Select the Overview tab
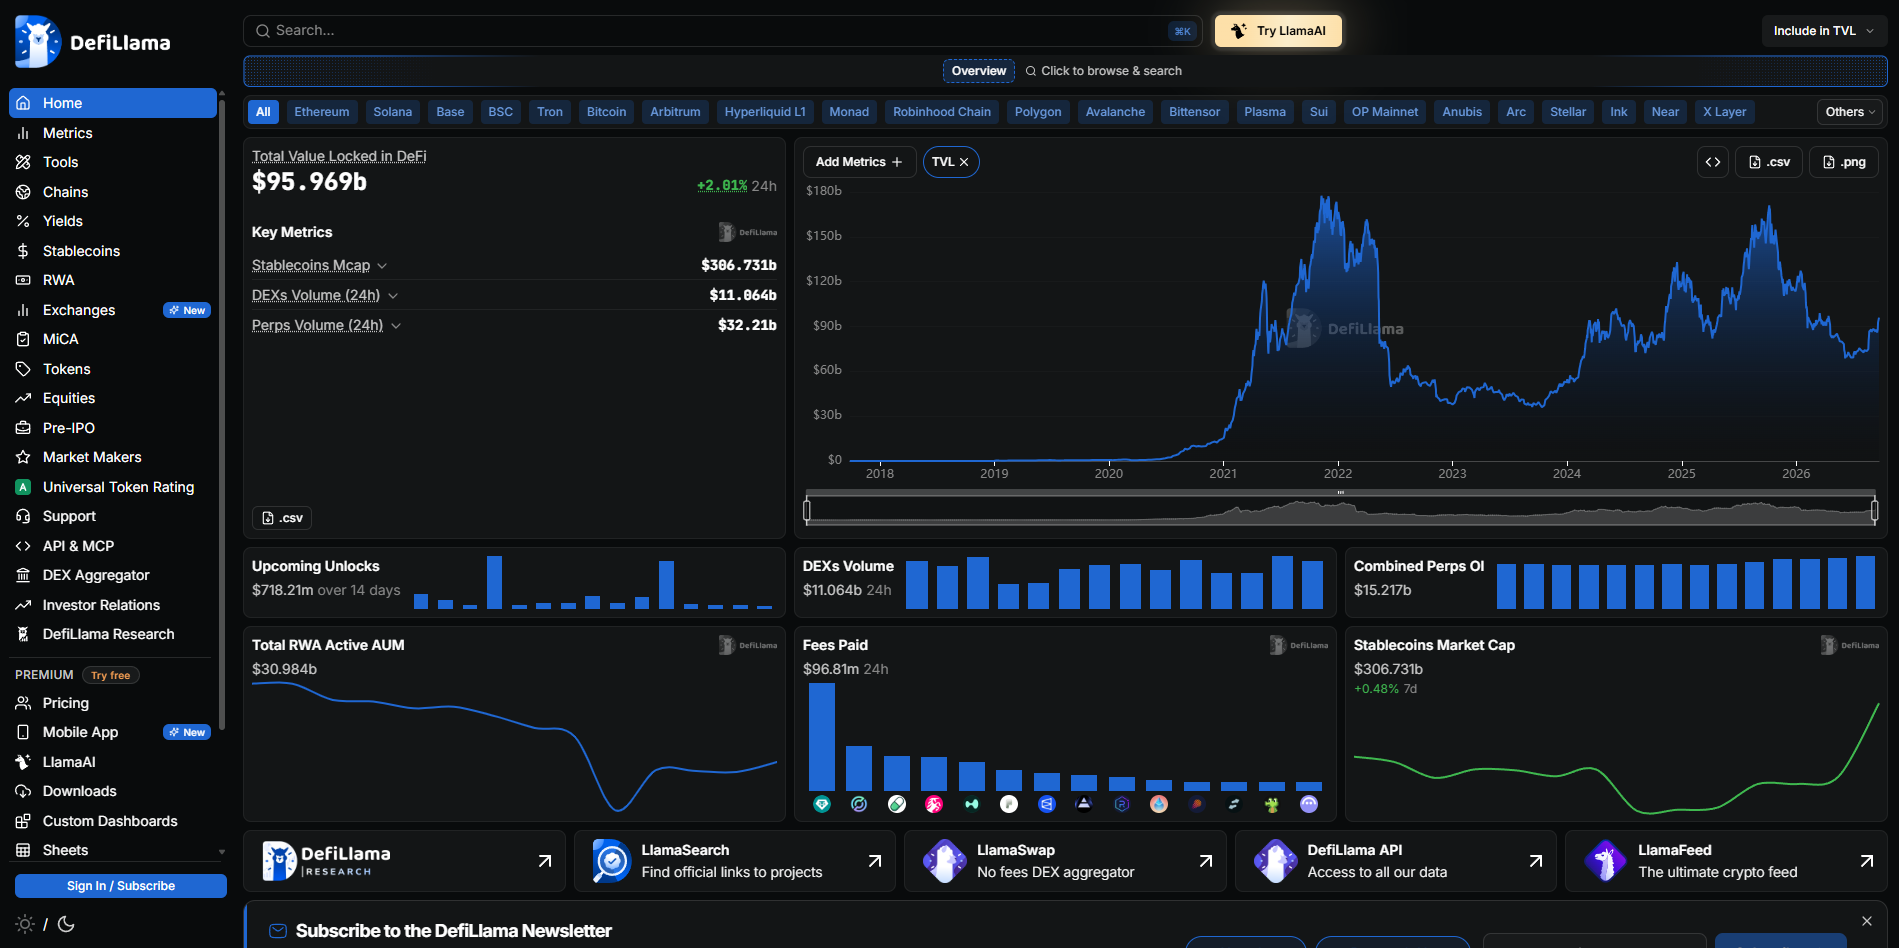The image size is (1899, 948). 979,71
